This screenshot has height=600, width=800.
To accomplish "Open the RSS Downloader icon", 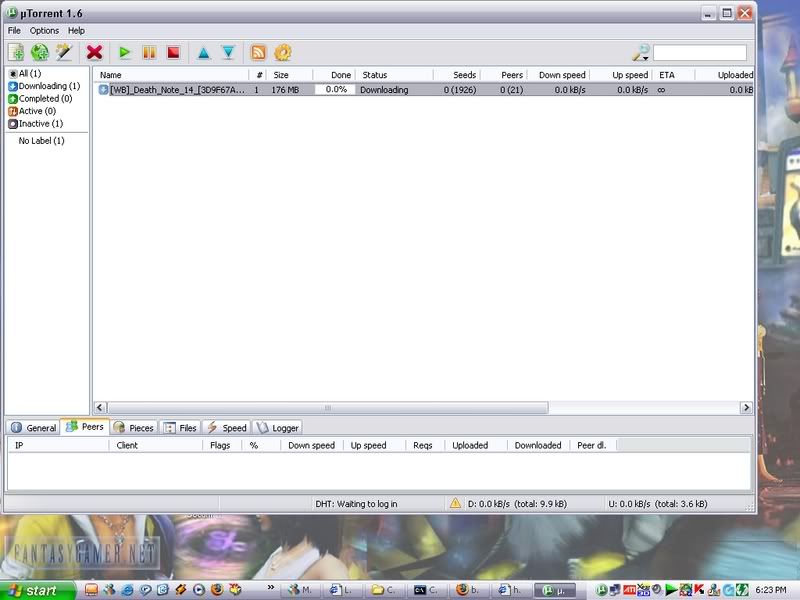I will tap(258, 52).
